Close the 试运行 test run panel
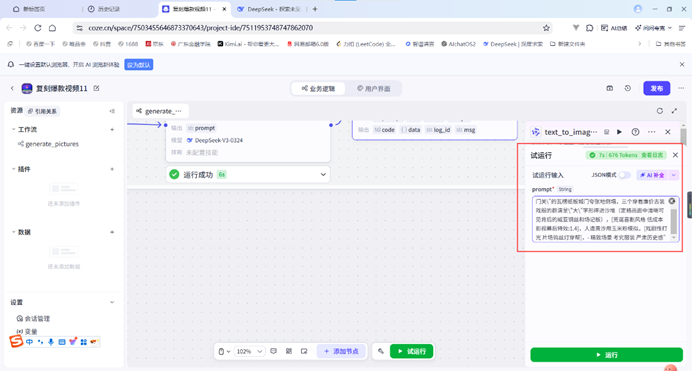The width and height of the screenshot is (692, 371). coord(675,155)
